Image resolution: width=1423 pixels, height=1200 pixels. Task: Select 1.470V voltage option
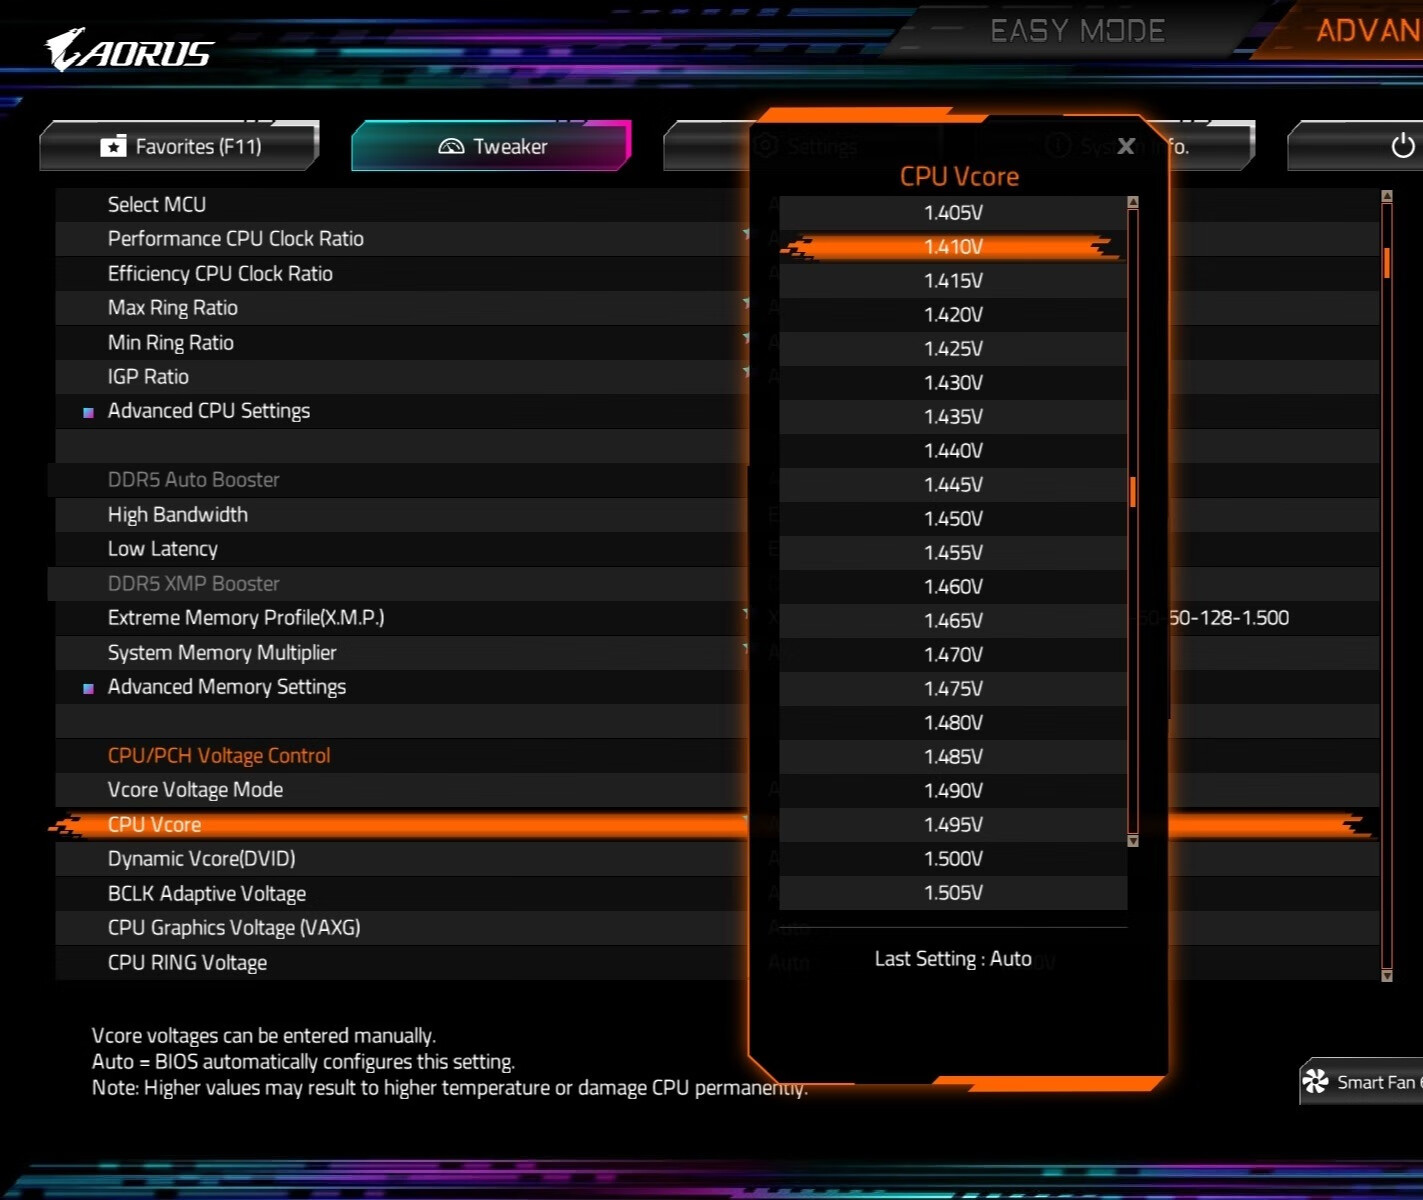953,654
